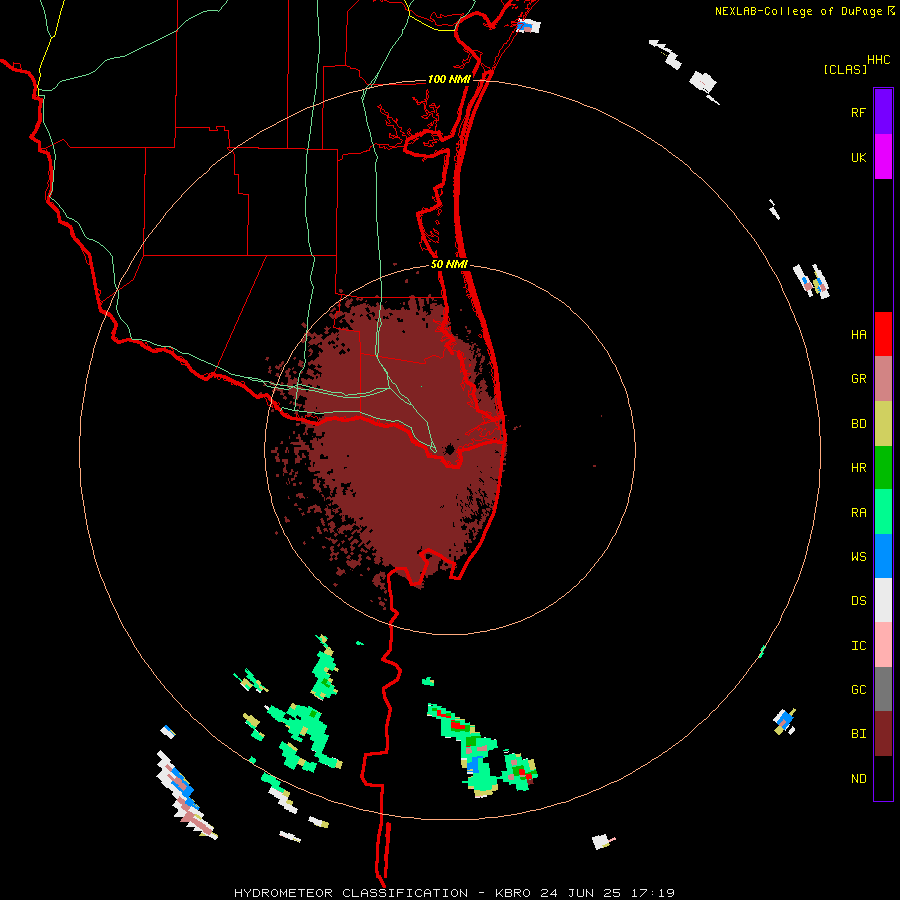The width and height of the screenshot is (900, 900).
Task: Click the "HHC" product code text
Action: click(878, 60)
